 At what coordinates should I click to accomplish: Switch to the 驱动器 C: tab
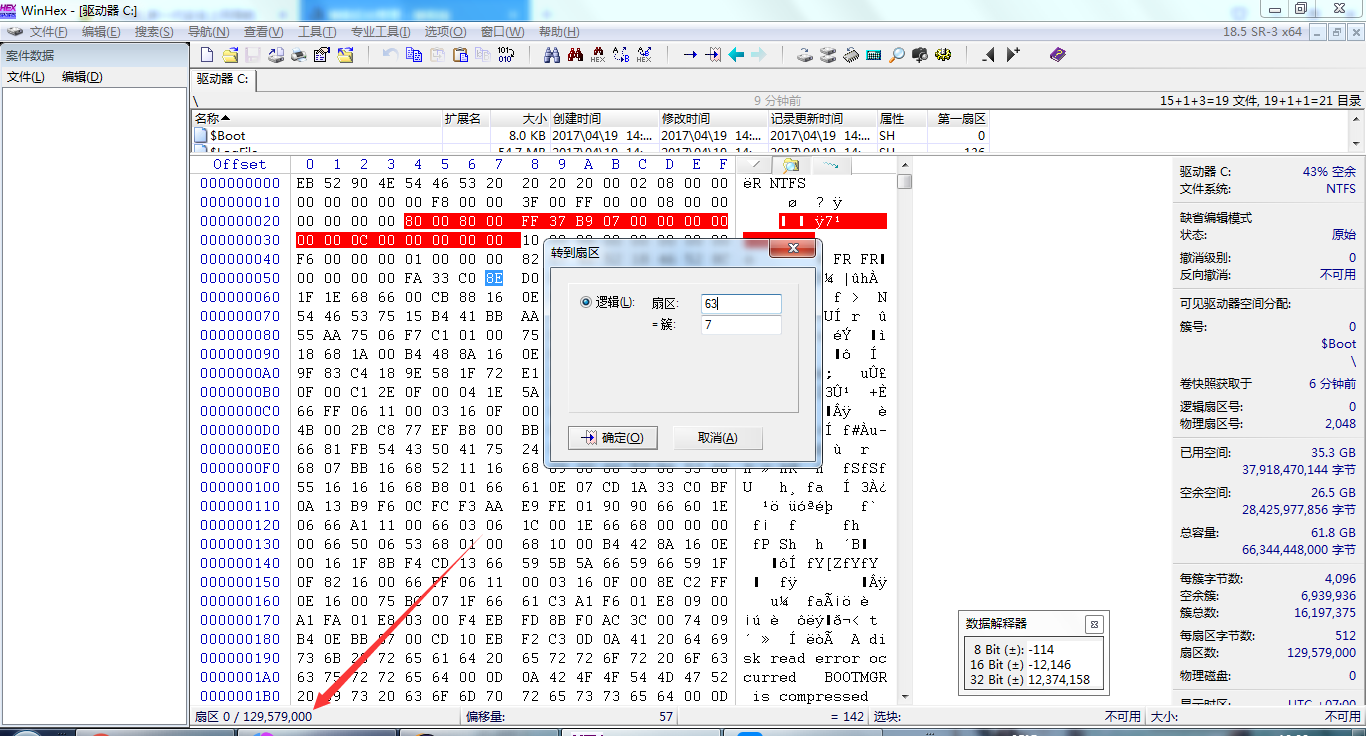[223, 78]
